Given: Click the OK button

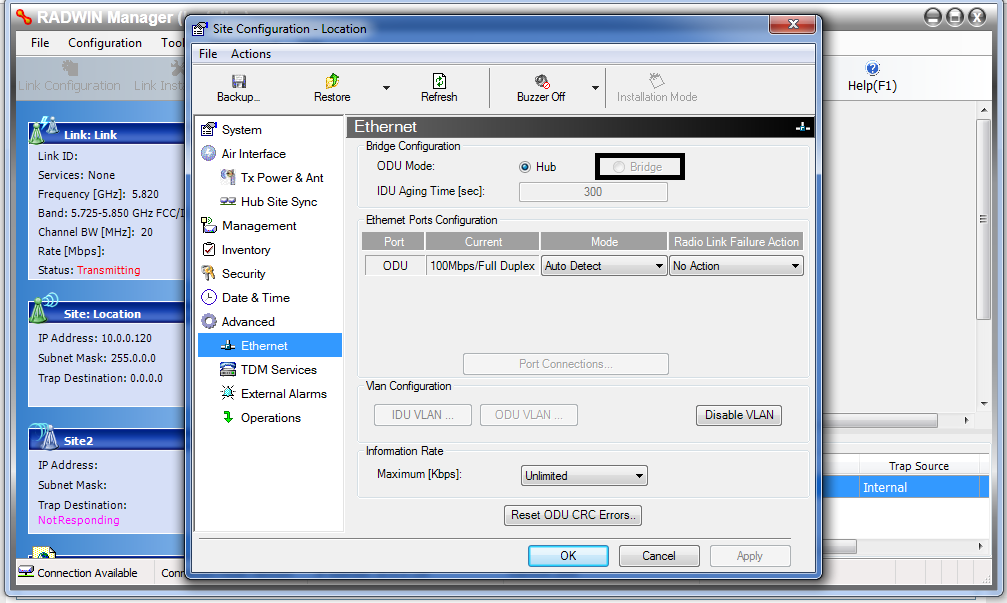Looking at the screenshot, I should click(568, 555).
